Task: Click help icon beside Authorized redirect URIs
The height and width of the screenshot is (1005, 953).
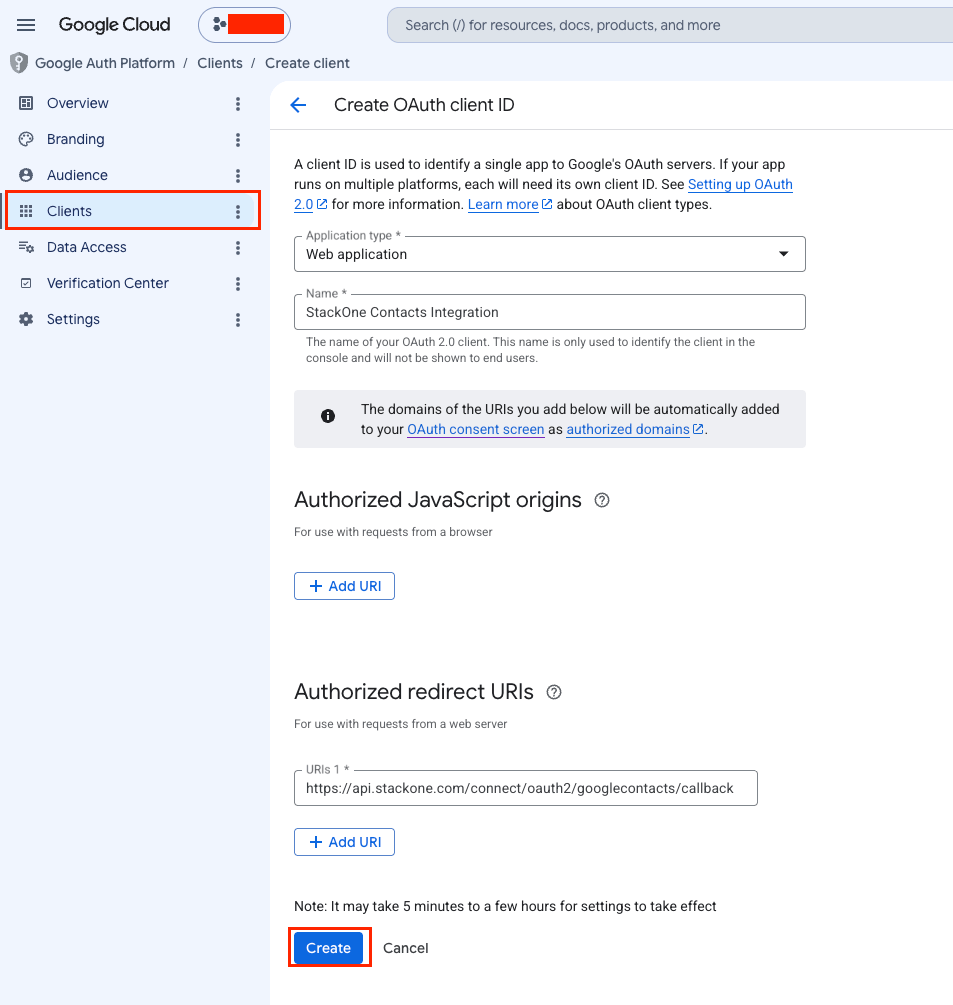Action: pos(554,692)
